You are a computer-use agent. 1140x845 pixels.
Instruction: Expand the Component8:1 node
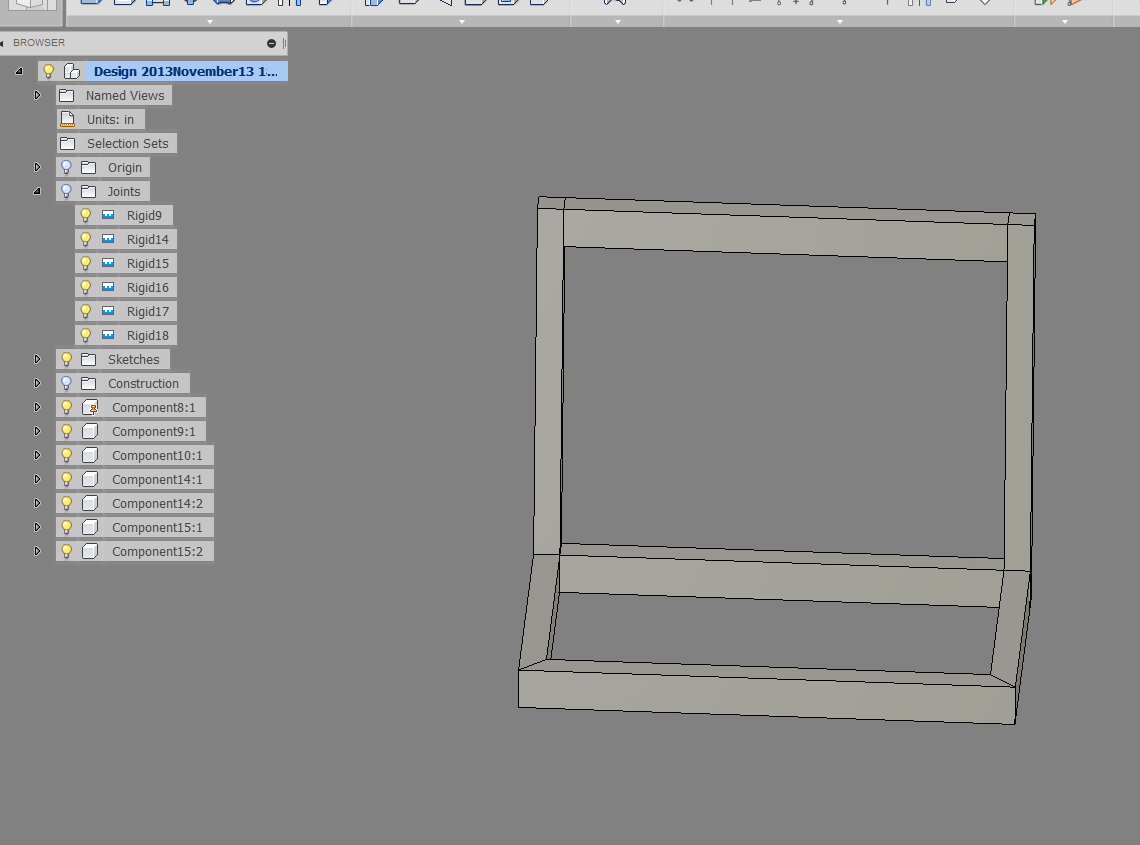click(37, 407)
